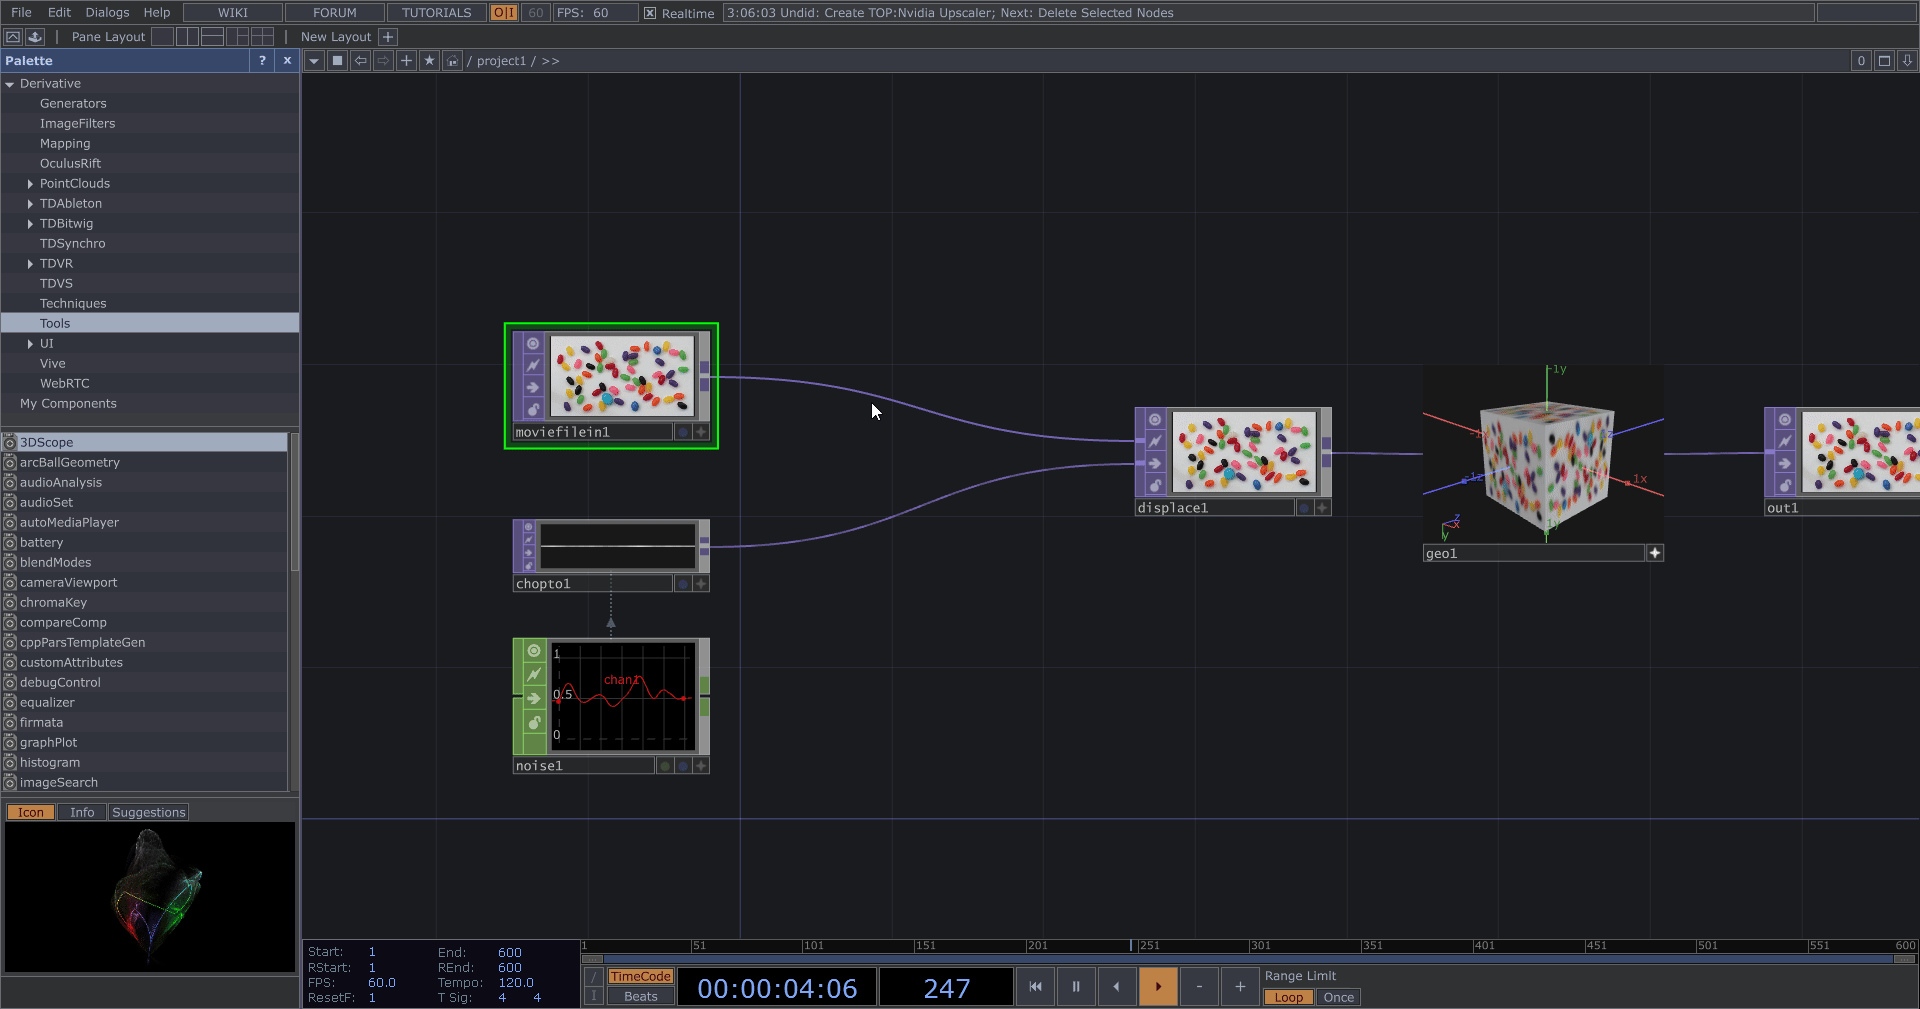Uncheck the Realtime checkbox
The height and width of the screenshot is (1009, 1920).
pos(650,13)
